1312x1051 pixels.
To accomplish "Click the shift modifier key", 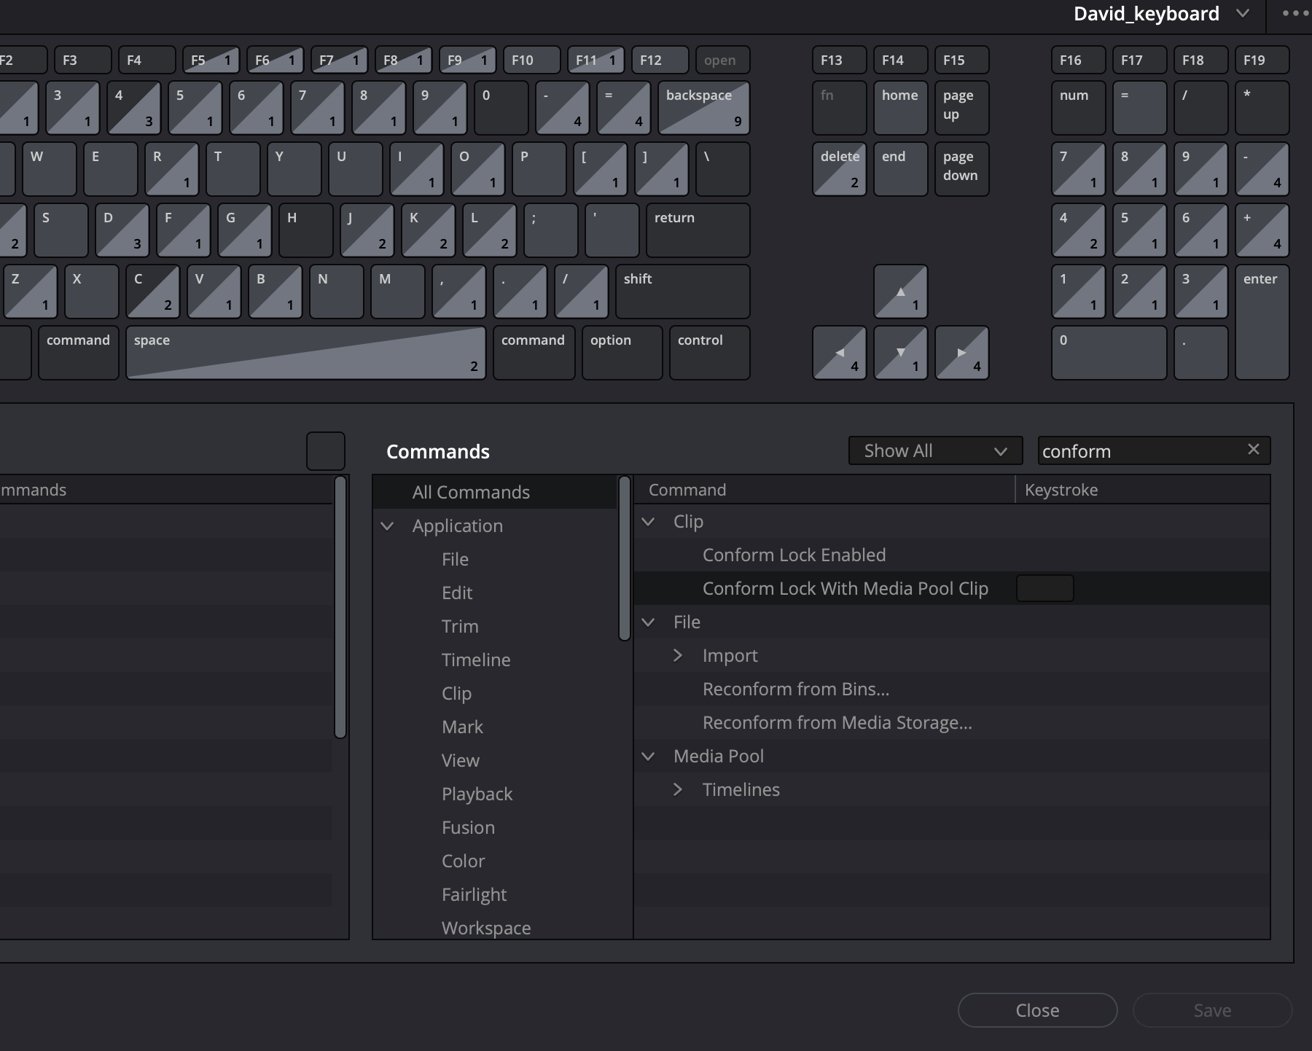I will 682,291.
